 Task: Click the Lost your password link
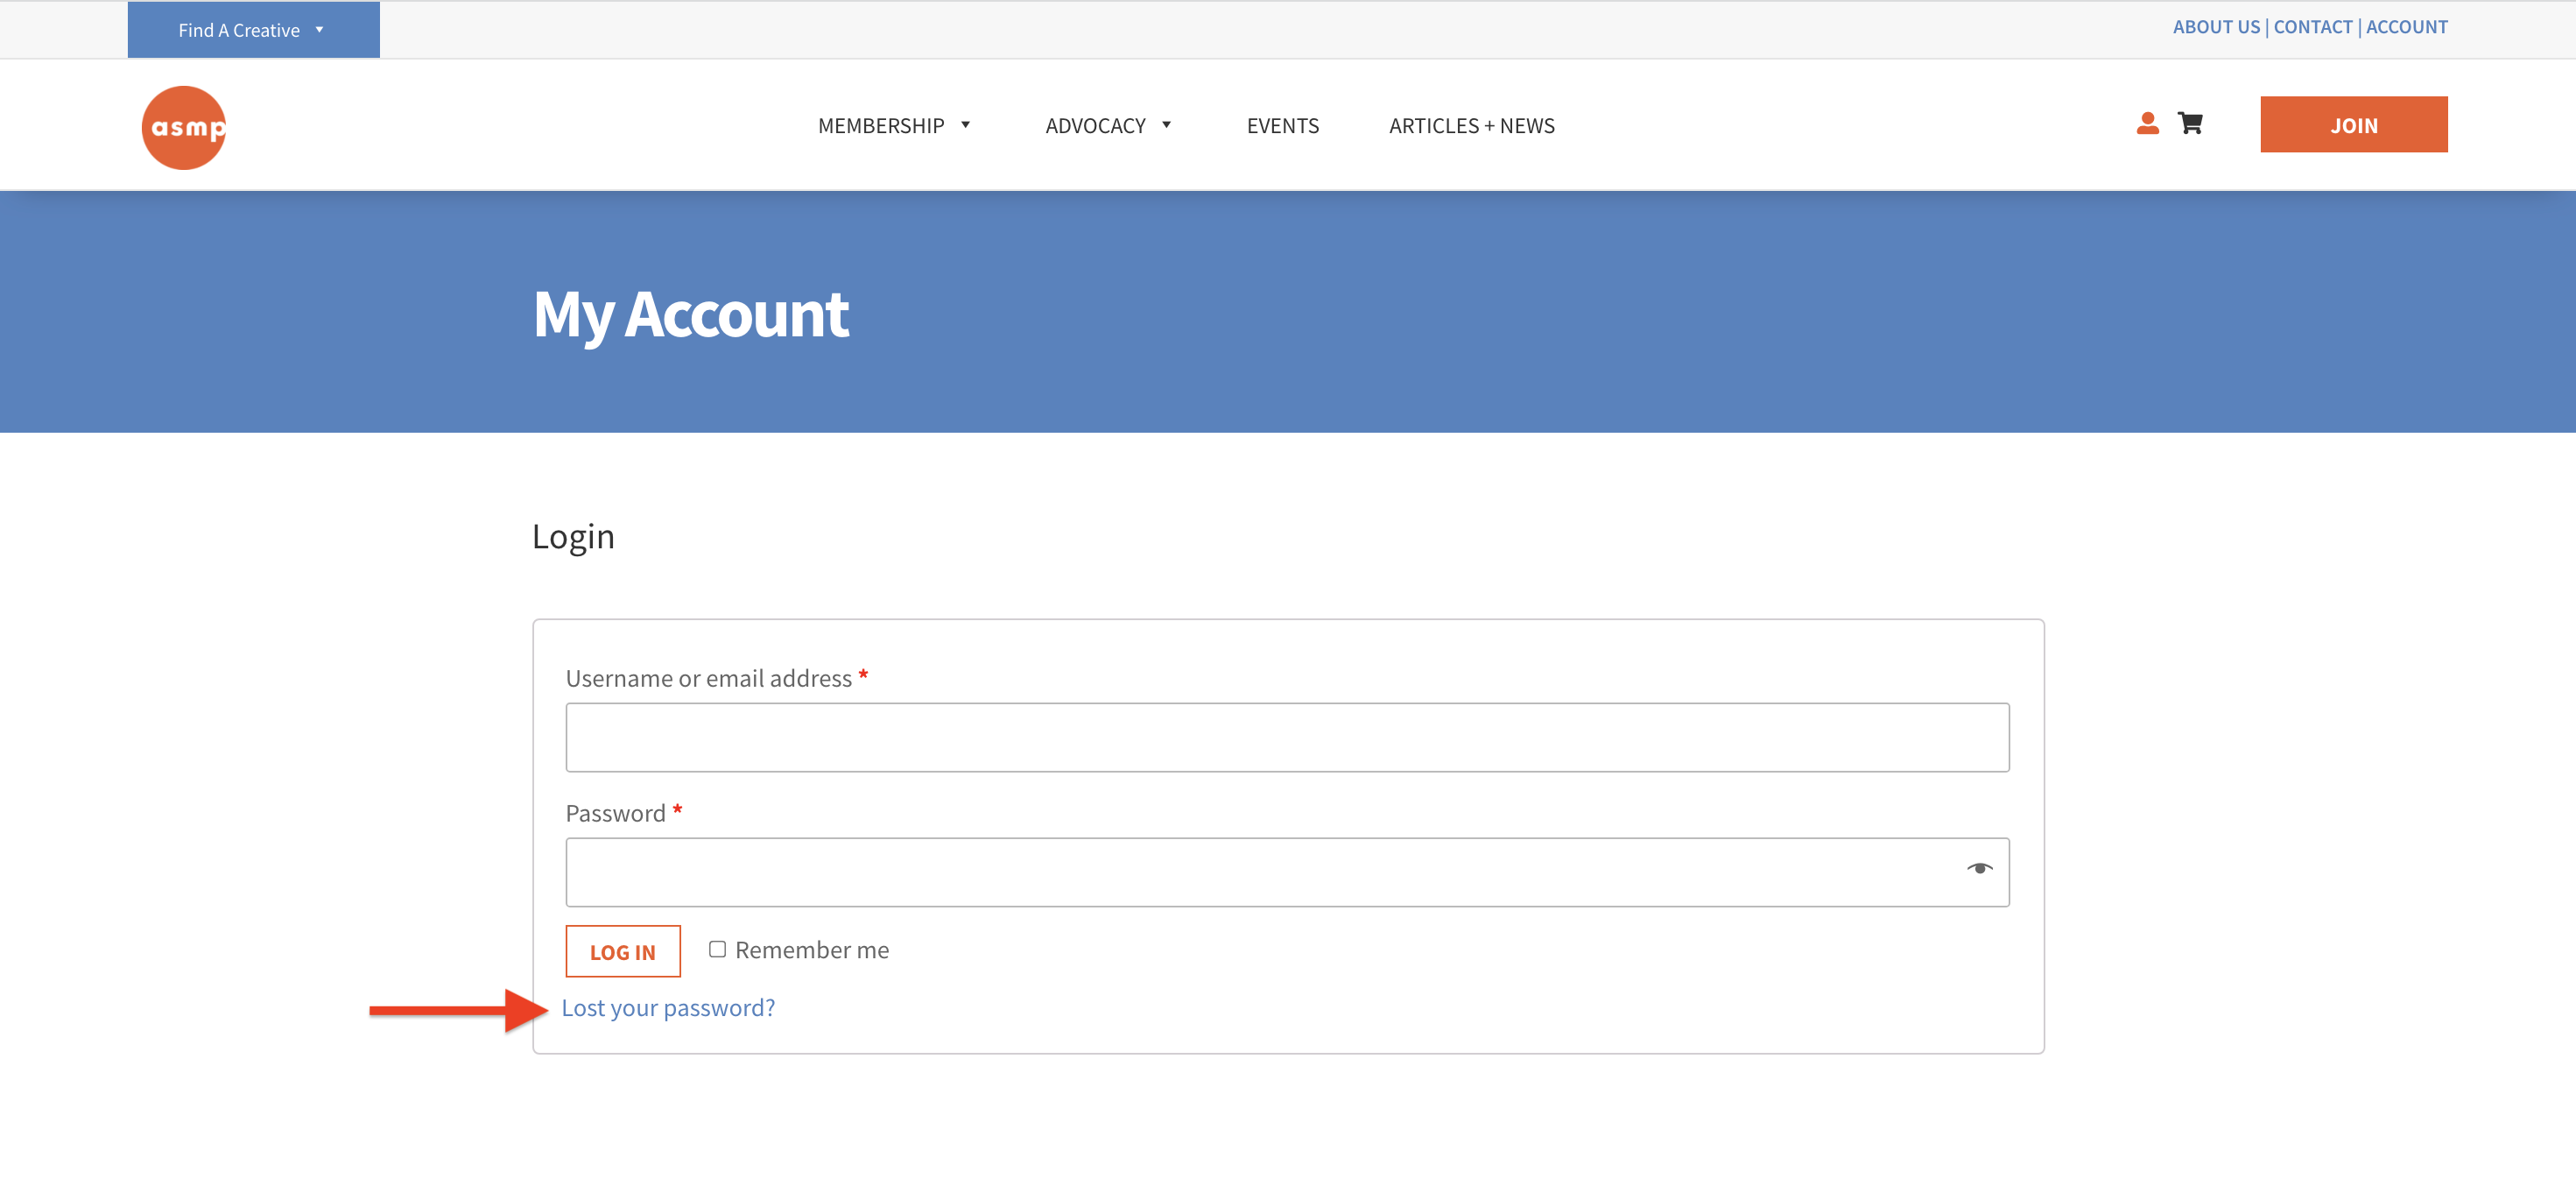click(x=669, y=1006)
